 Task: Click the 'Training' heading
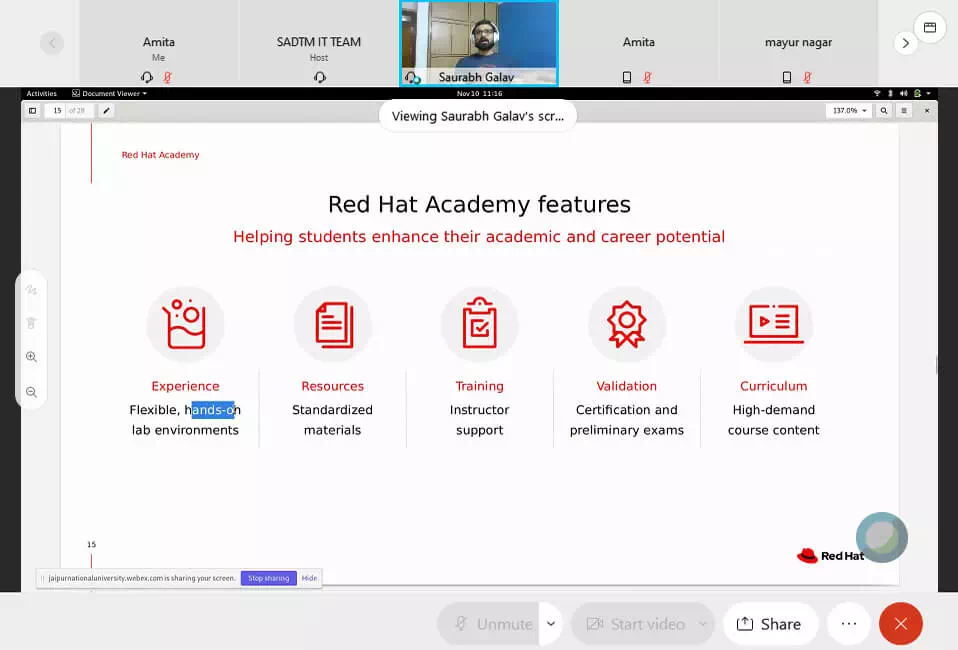[480, 386]
